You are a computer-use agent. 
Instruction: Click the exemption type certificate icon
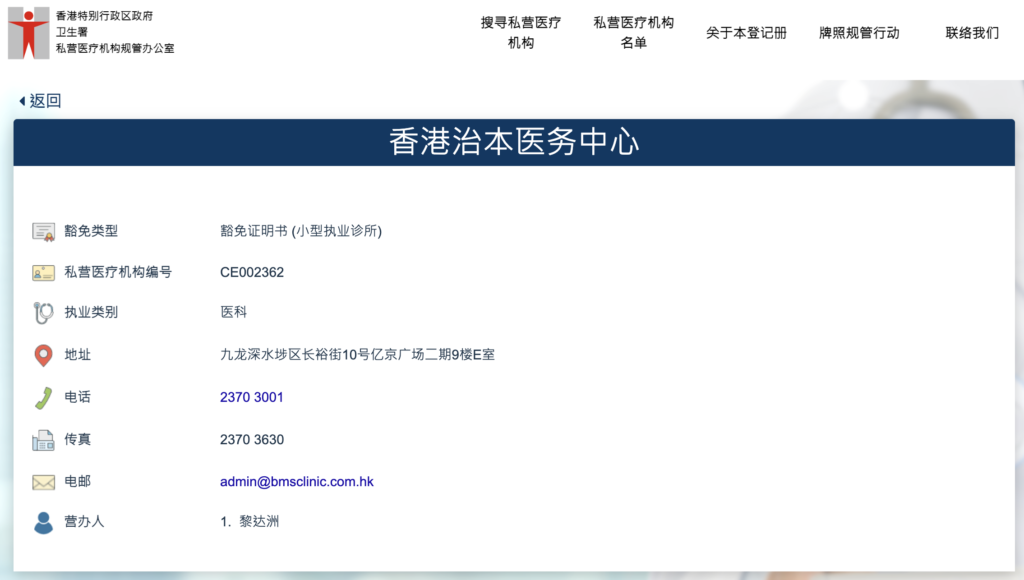click(x=43, y=231)
